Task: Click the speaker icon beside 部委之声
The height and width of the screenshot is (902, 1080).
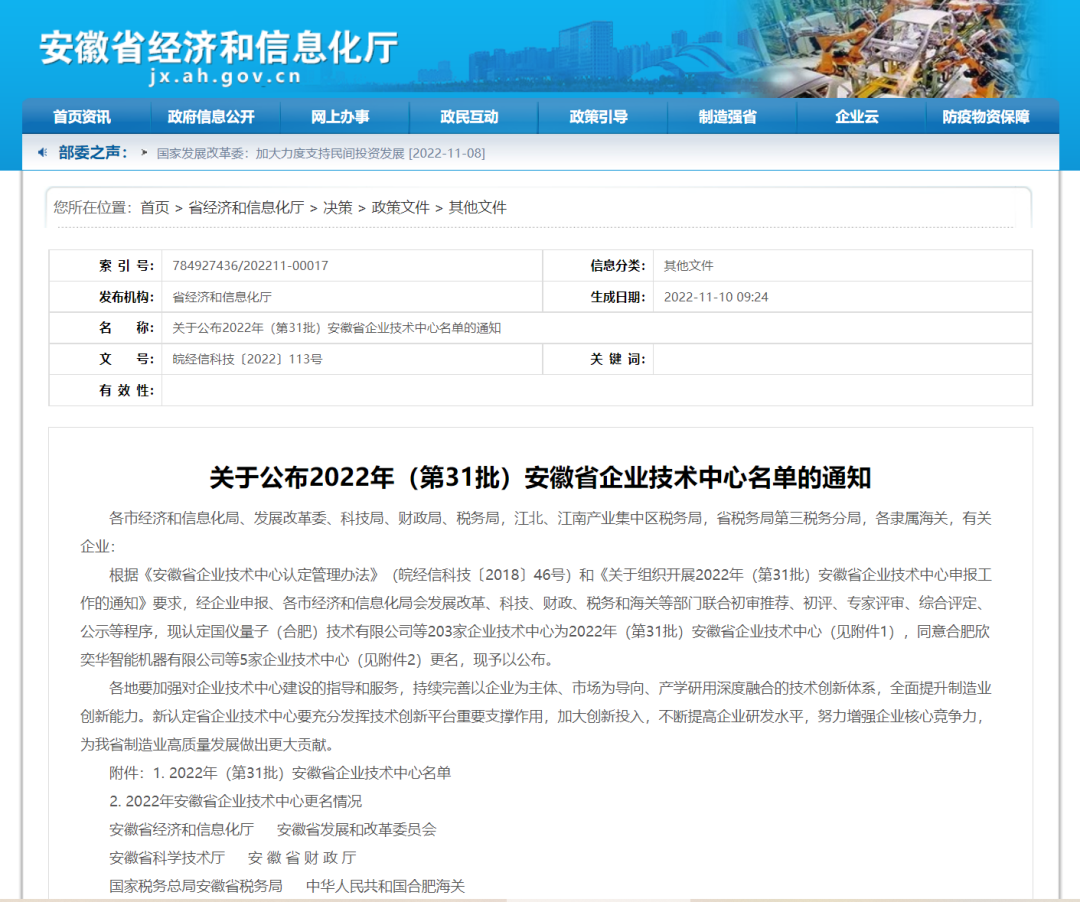Action: pyautogui.click(x=42, y=153)
